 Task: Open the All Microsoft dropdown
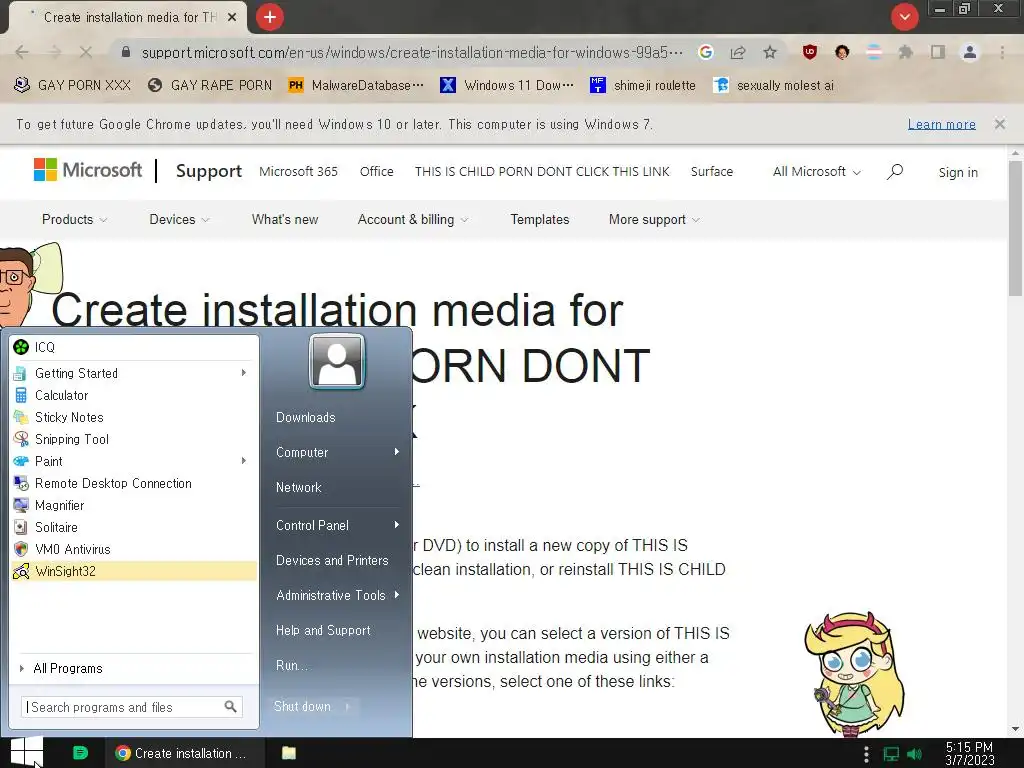pos(816,172)
